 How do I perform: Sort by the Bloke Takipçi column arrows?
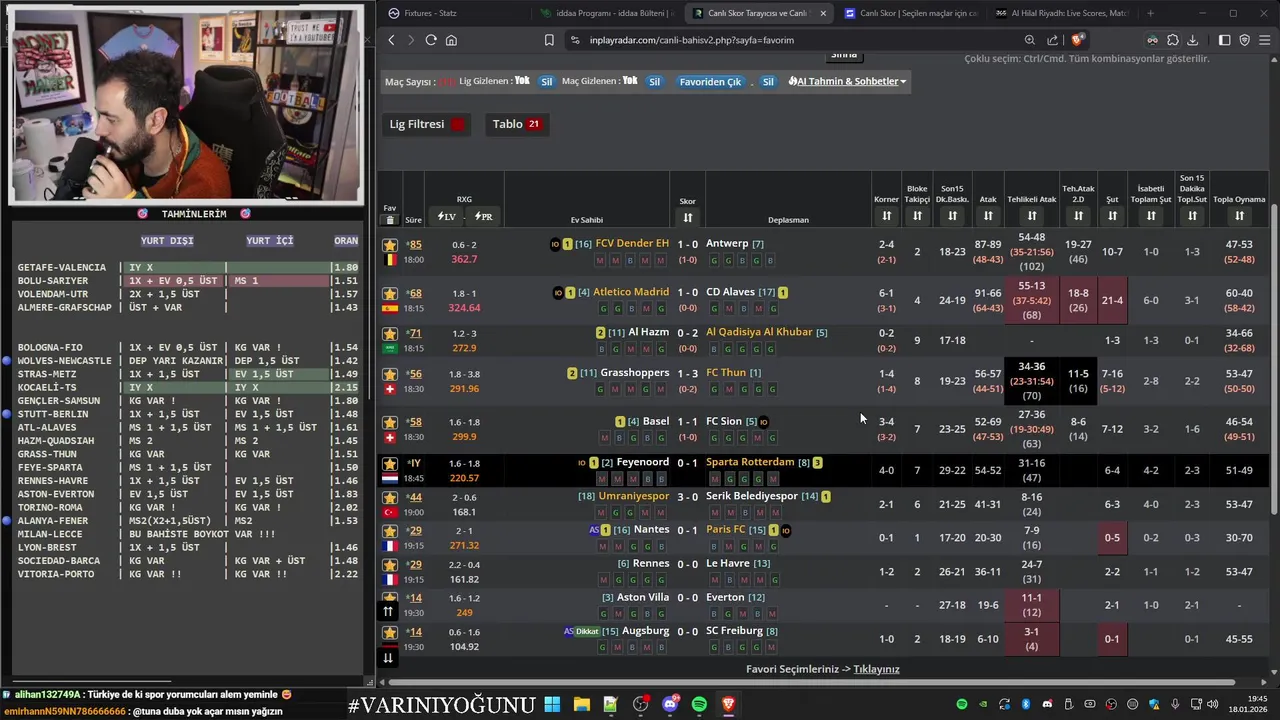pyautogui.click(x=917, y=216)
